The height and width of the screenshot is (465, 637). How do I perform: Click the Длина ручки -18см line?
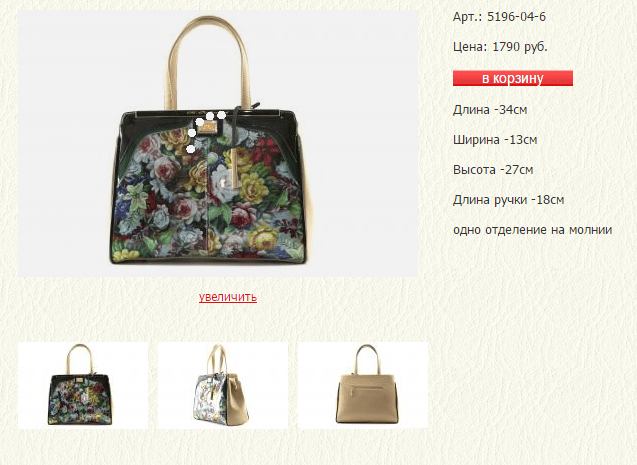click(x=508, y=200)
